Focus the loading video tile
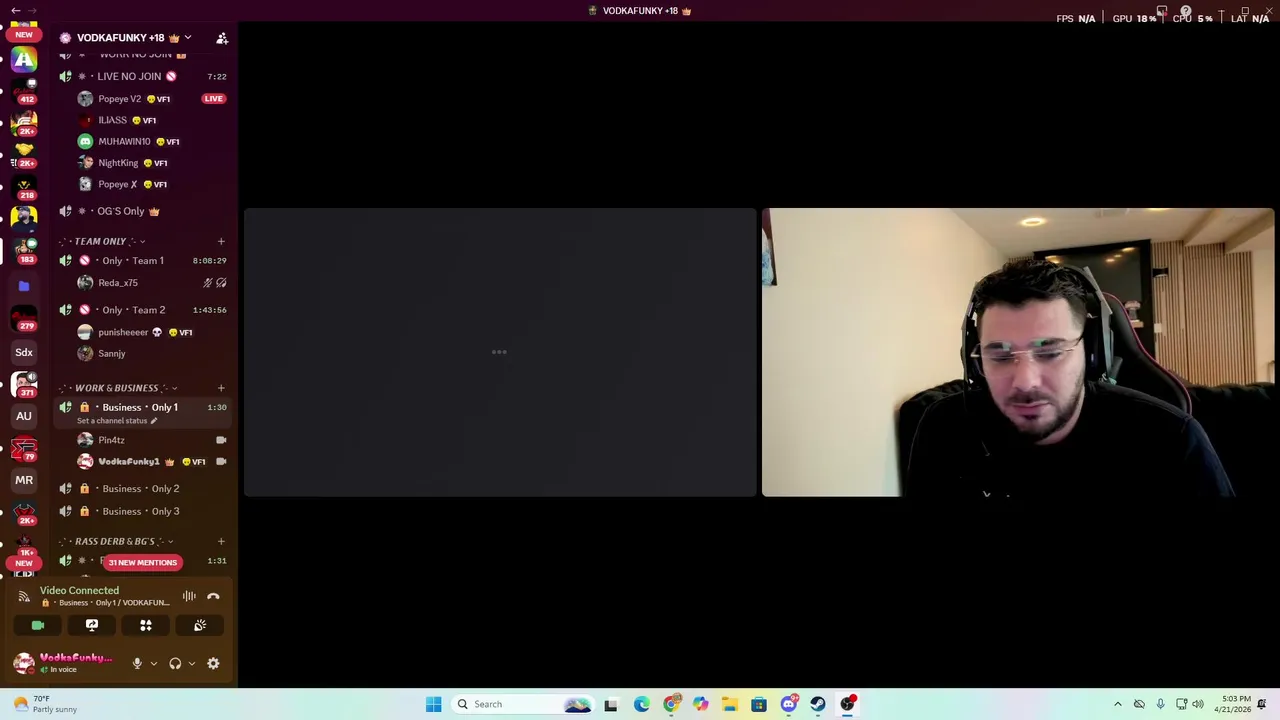The image size is (1280, 720). pyautogui.click(x=500, y=352)
